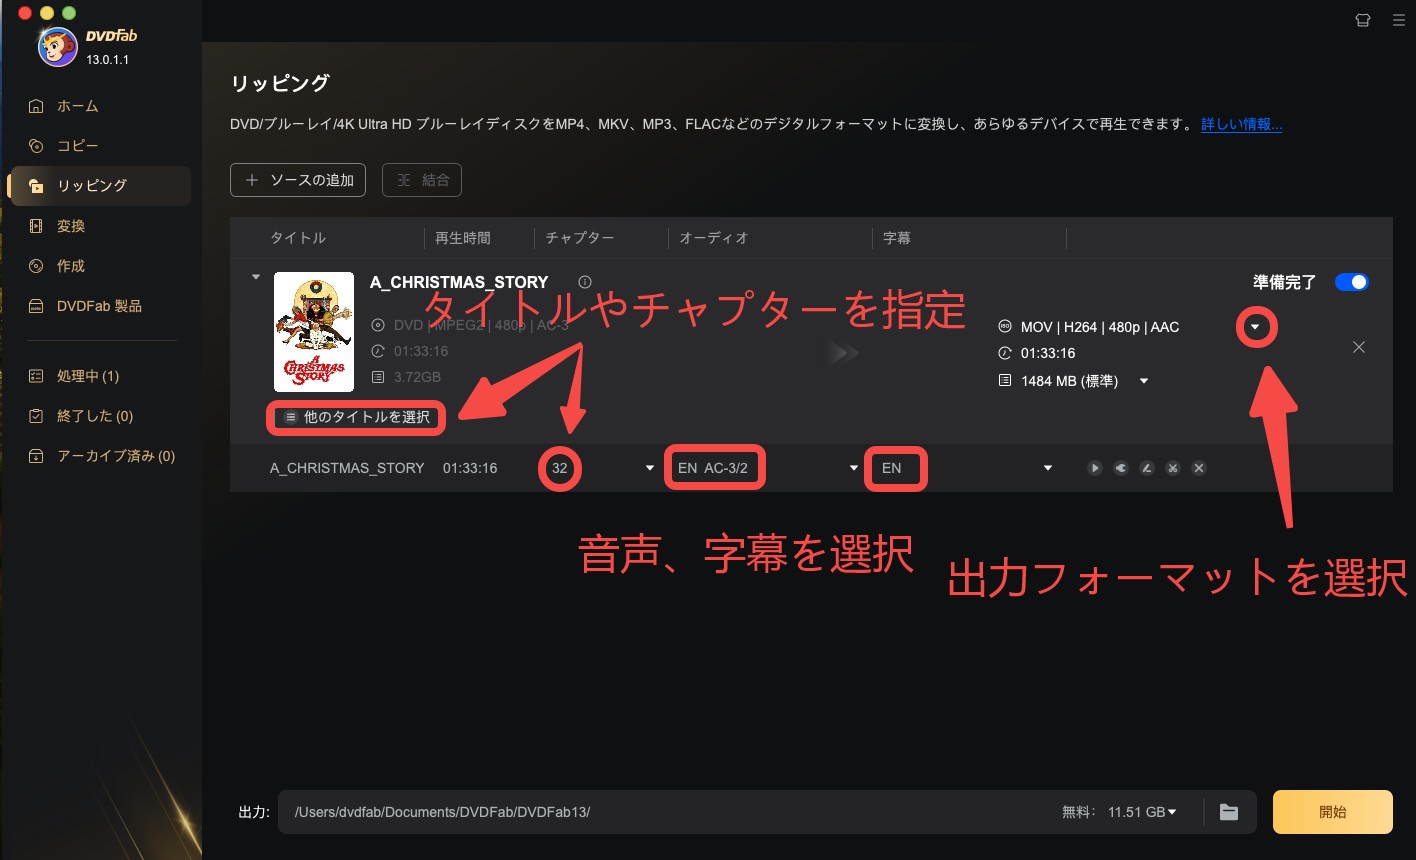
Task: Open the chapter 32 dropdown
Action: tap(652, 468)
